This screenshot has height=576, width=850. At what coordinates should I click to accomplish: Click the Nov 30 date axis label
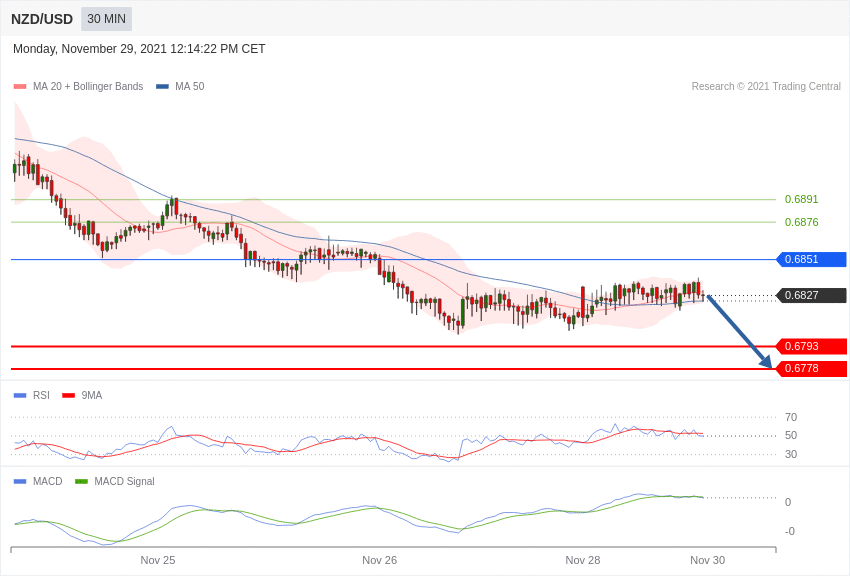(x=707, y=560)
